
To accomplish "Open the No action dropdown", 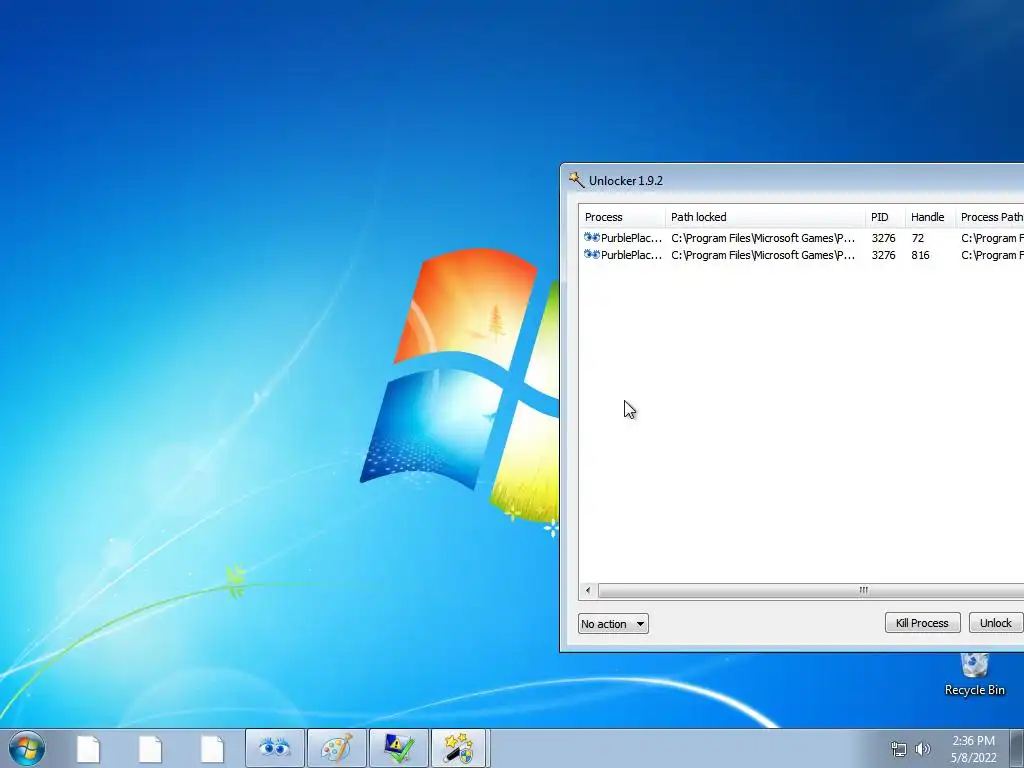I will coord(613,624).
